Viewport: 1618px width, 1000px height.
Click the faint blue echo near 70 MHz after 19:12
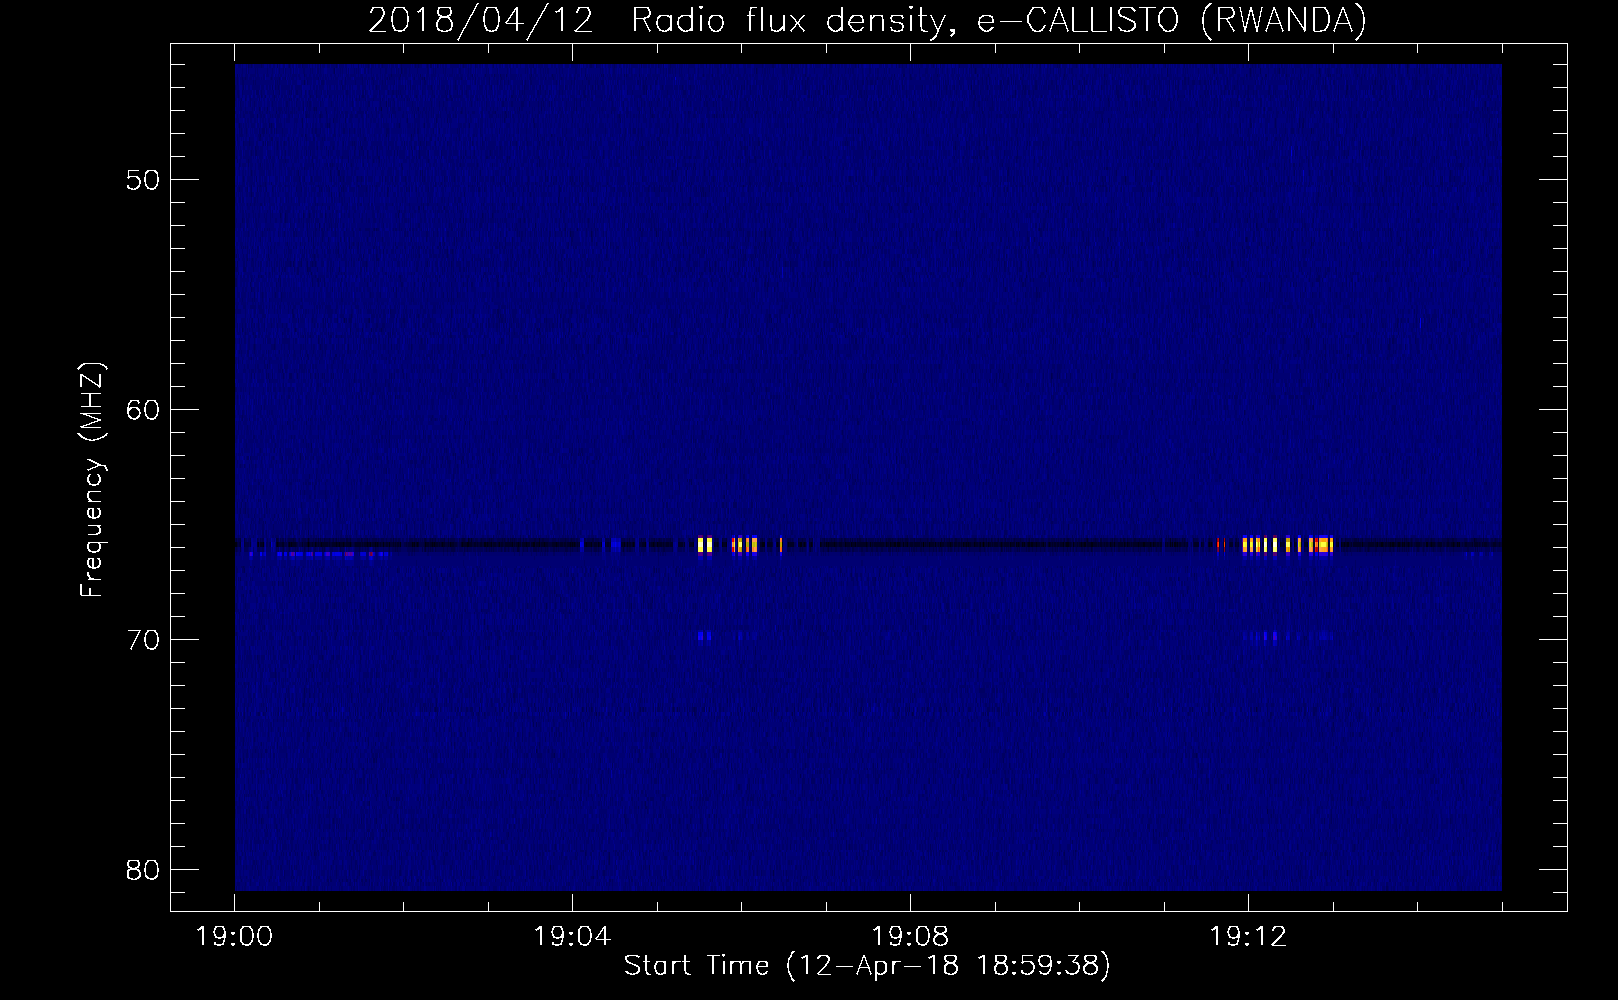click(x=1289, y=635)
